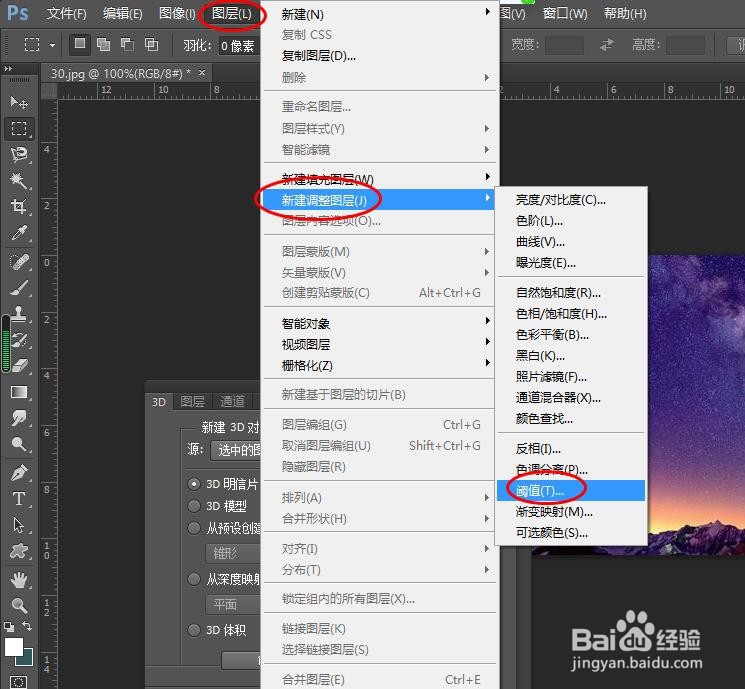Expand the 新建填充图层(W) submenu
745x689 pixels.
[379, 179]
